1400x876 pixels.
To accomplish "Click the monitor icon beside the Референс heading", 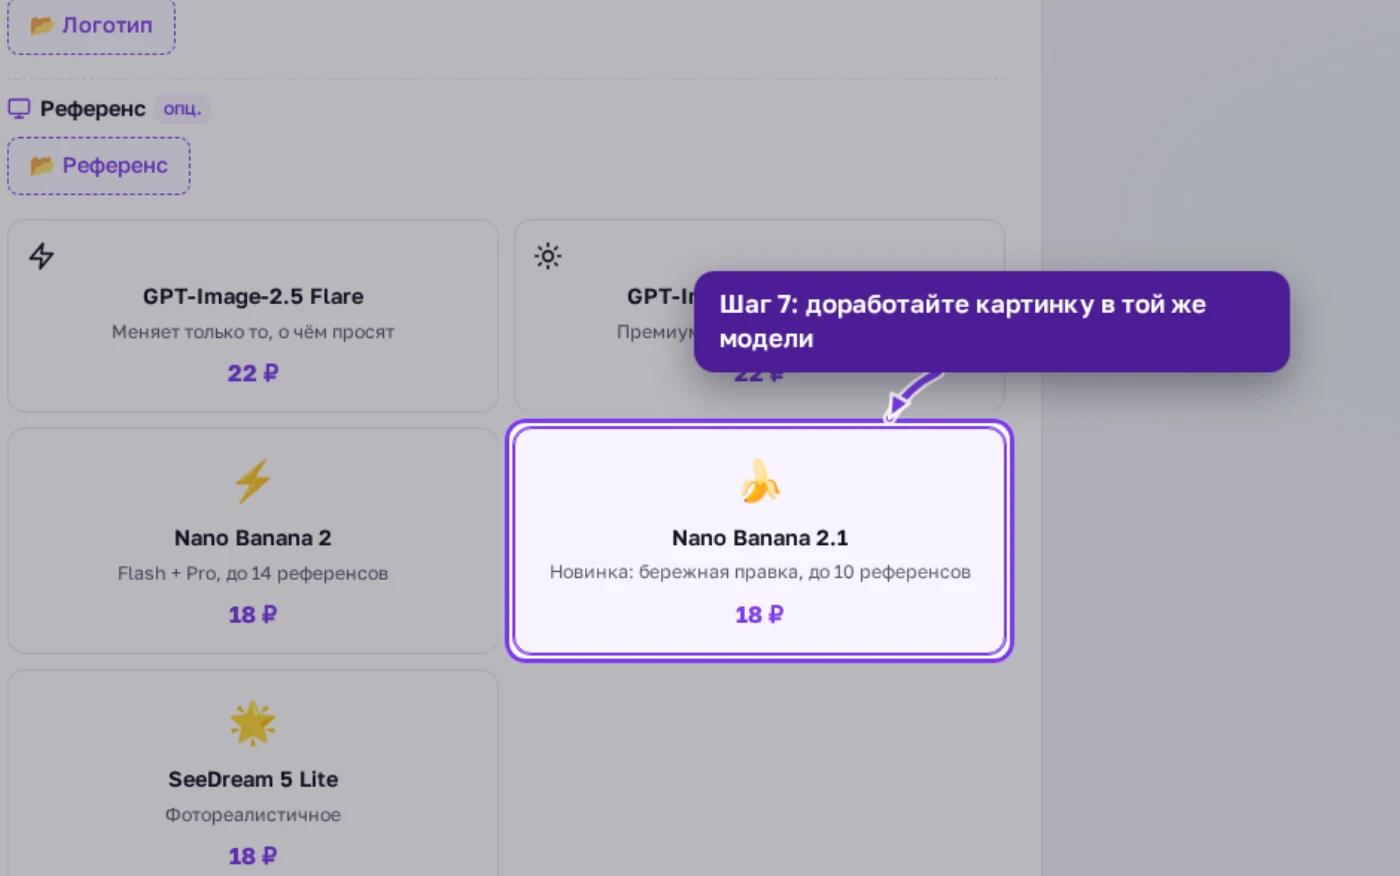I will [x=19, y=108].
